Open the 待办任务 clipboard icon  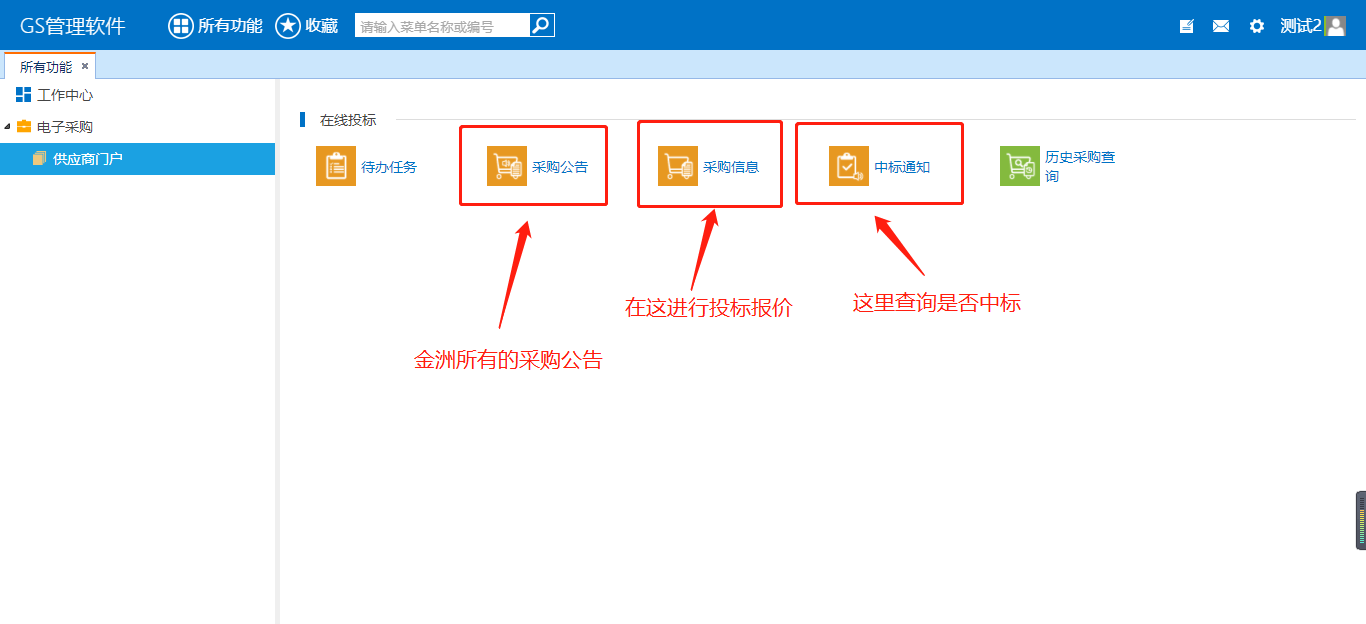pos(336,166)
